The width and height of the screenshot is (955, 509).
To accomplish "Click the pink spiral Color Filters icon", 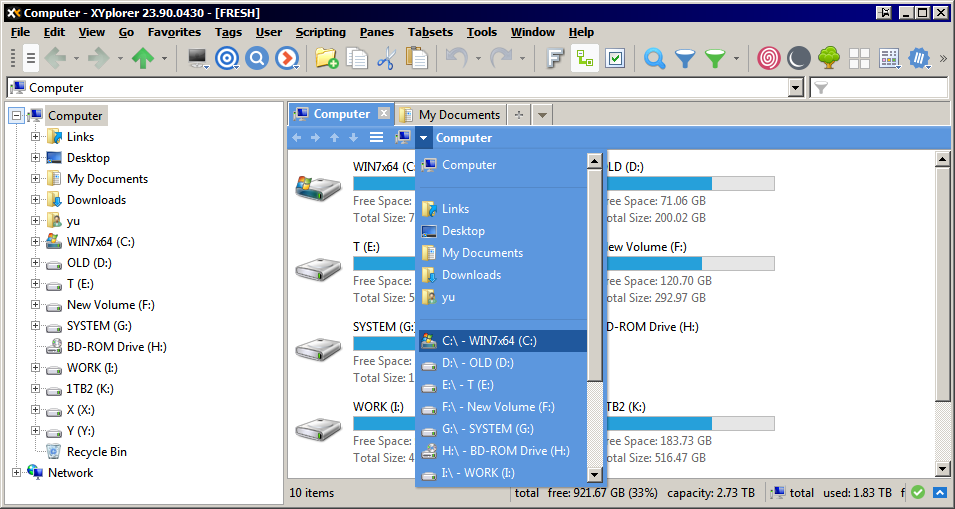I will pyautogui.click(x=769, y=58).
